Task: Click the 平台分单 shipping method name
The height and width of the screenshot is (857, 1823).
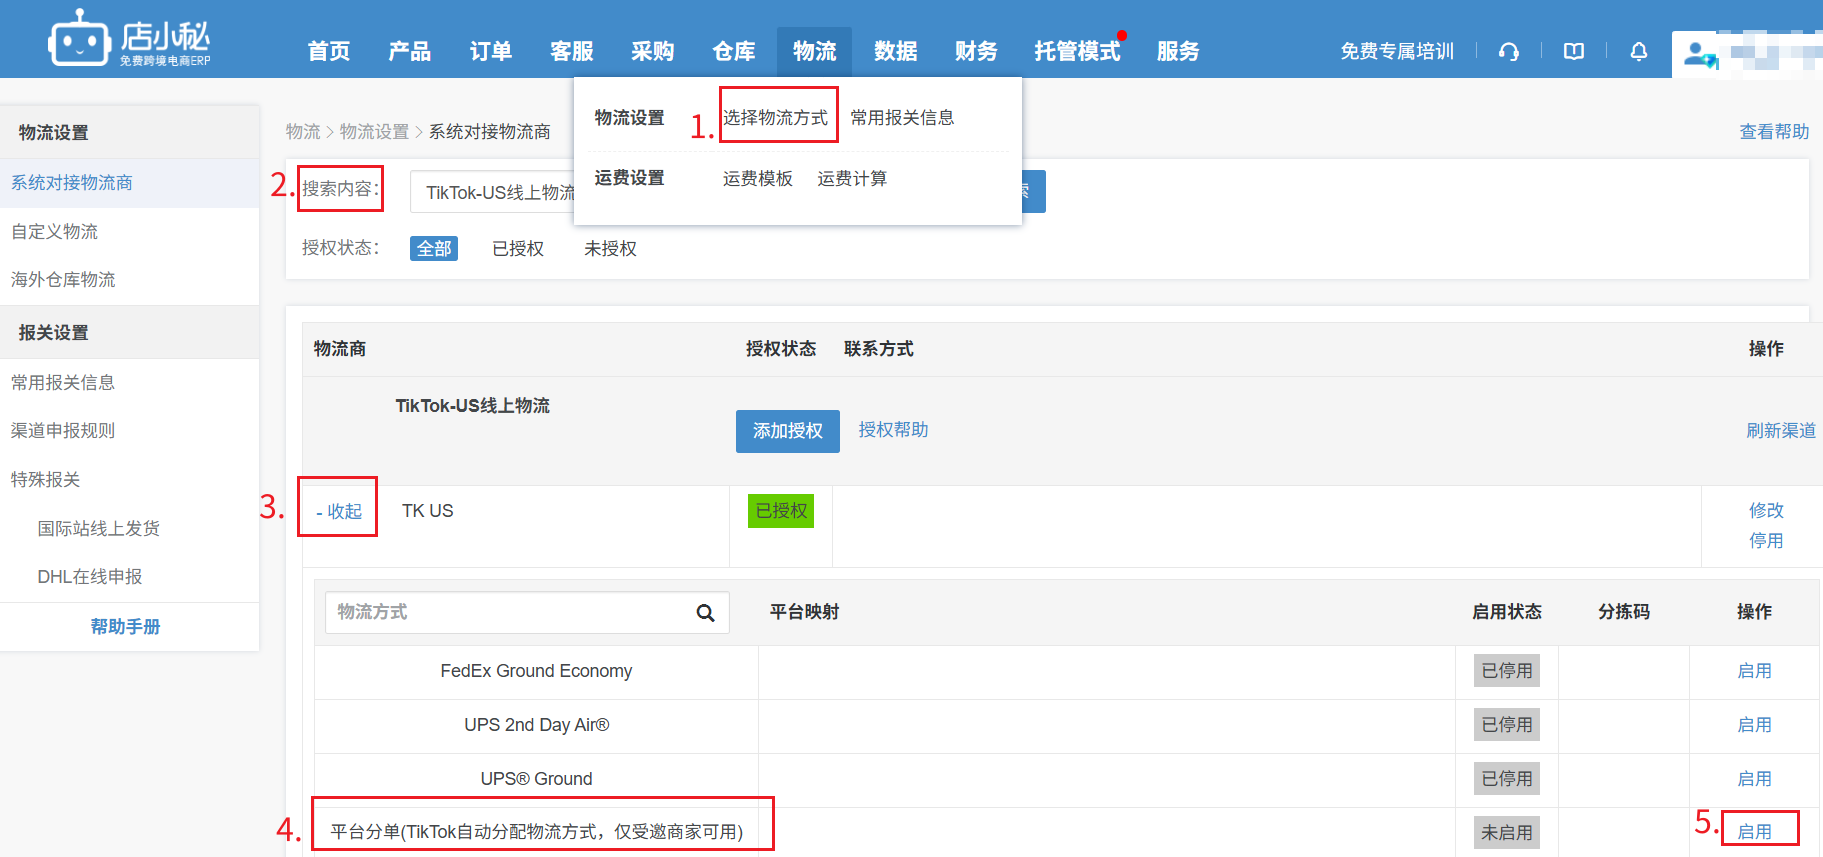Action: pyautogui.click(x=537, y=832)
